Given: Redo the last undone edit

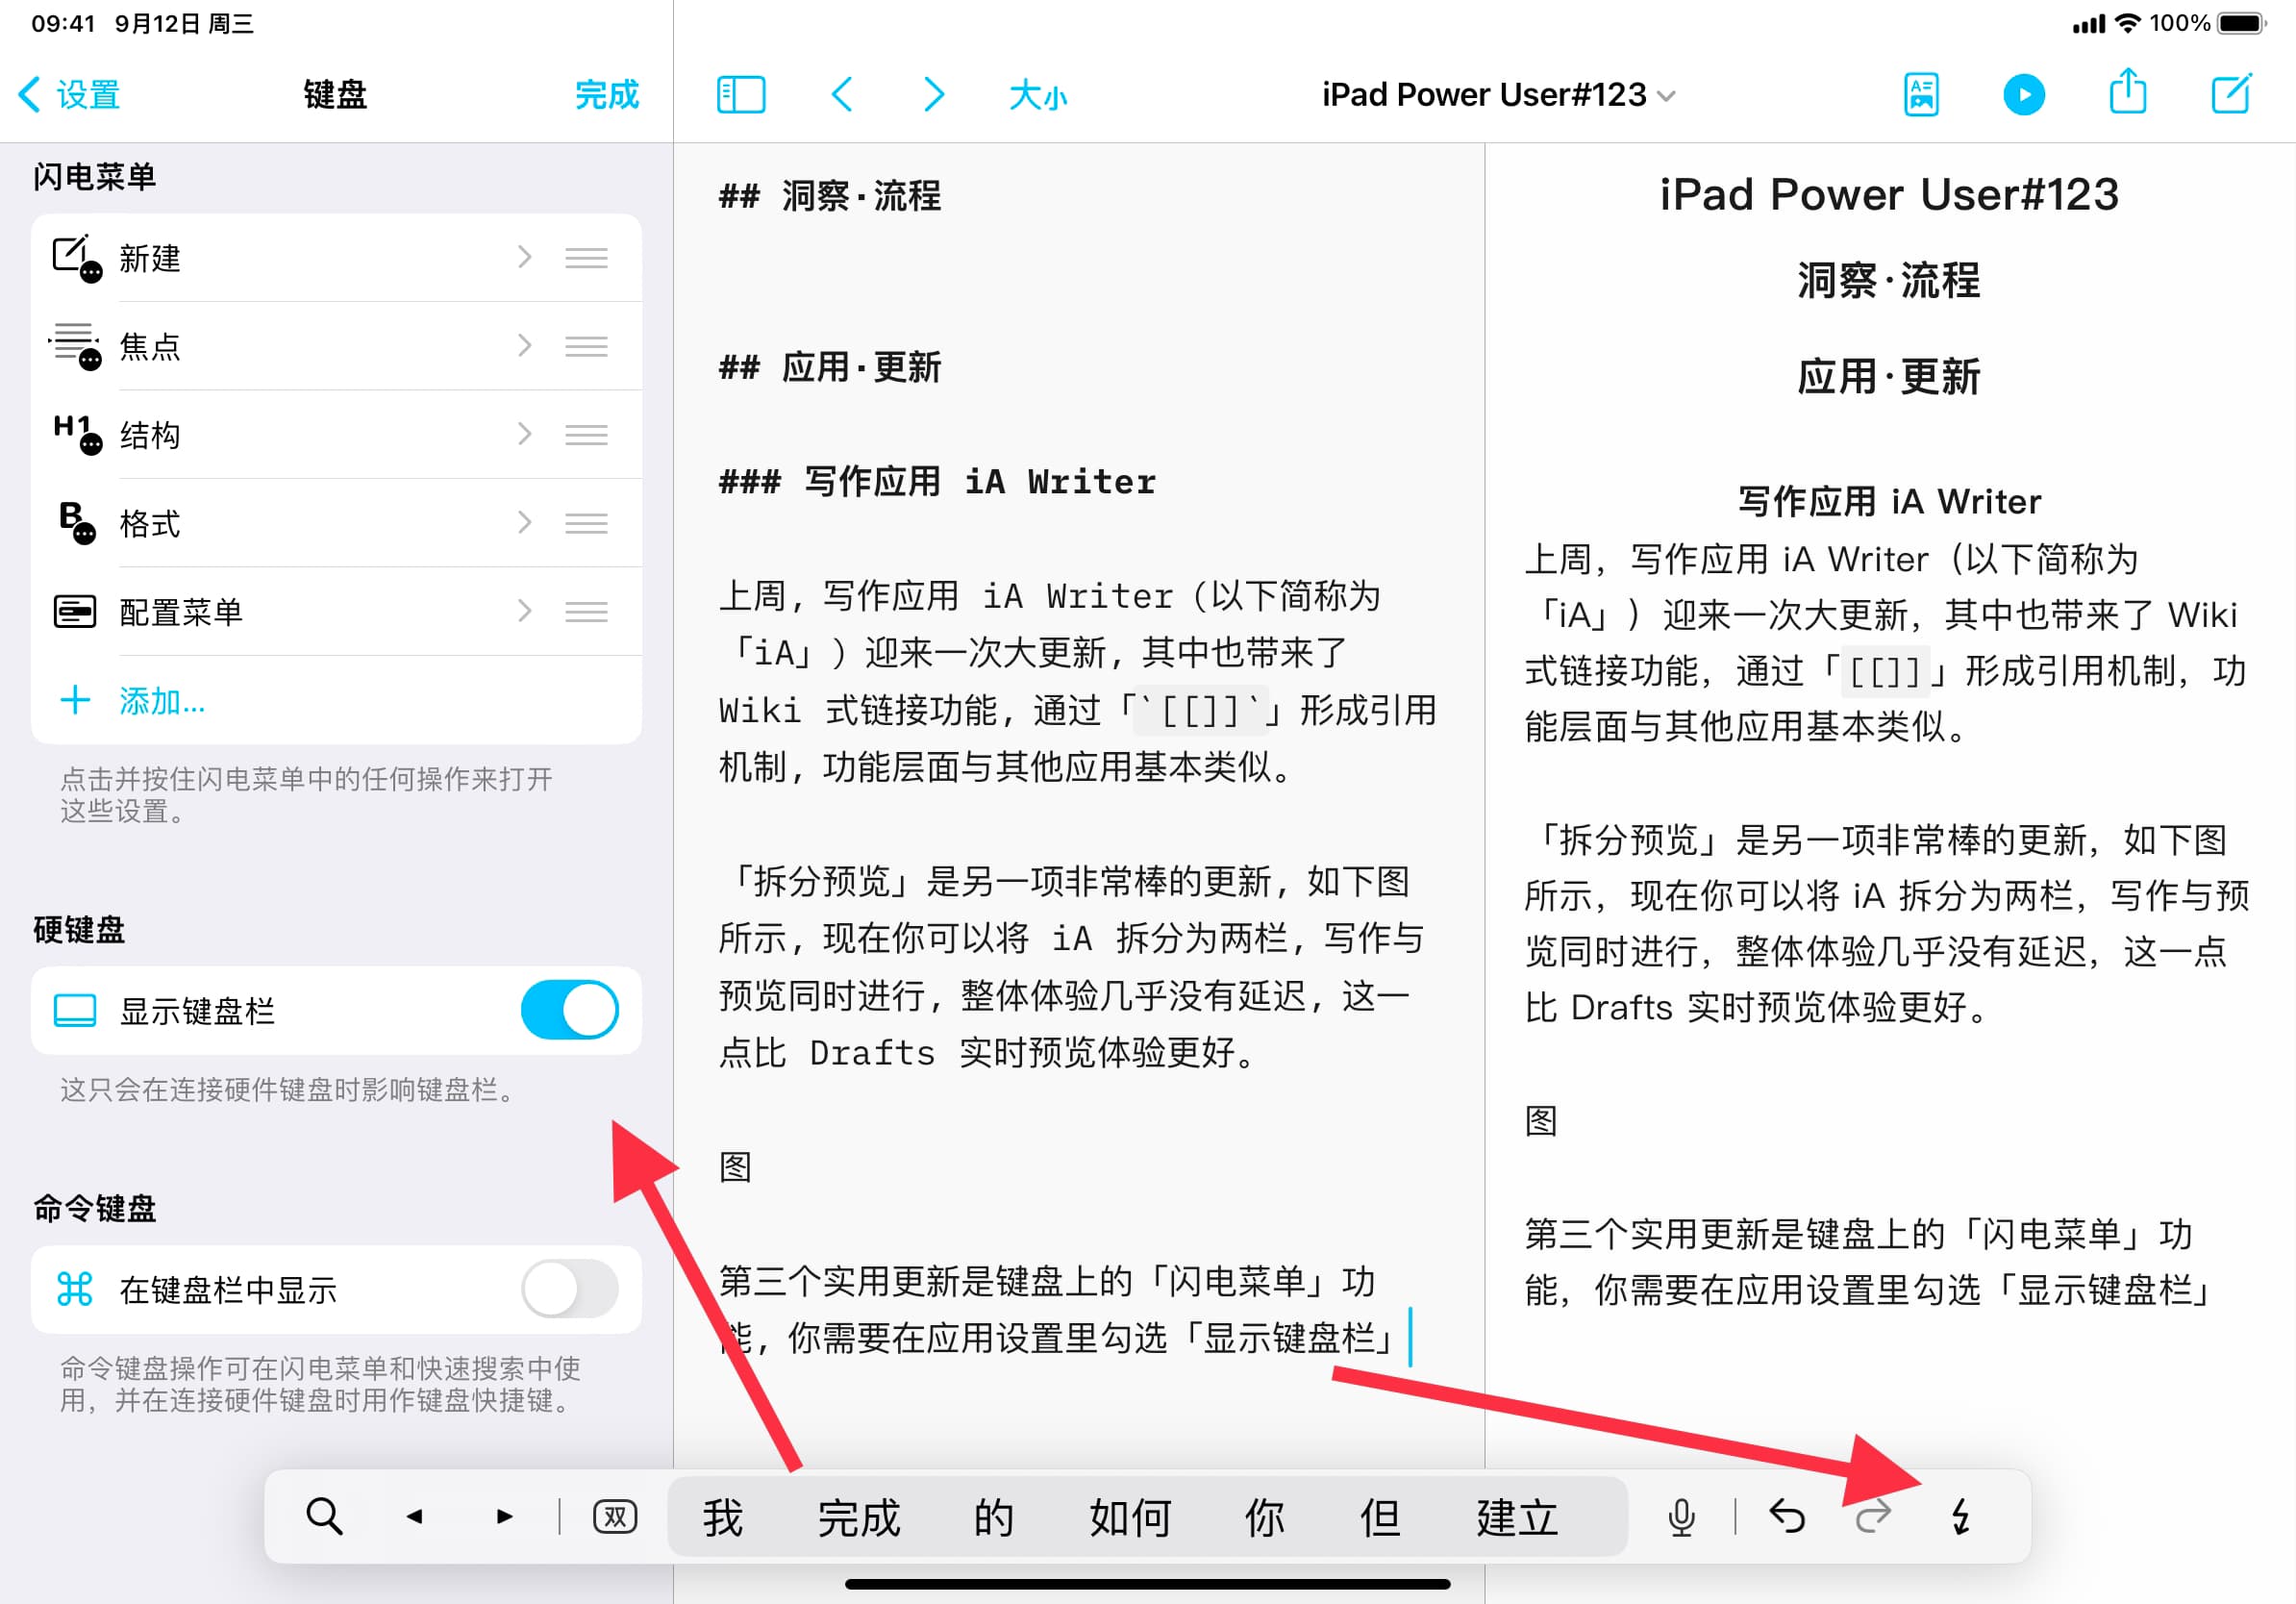Looking at the screenshot, I should pos(1873,1516).
